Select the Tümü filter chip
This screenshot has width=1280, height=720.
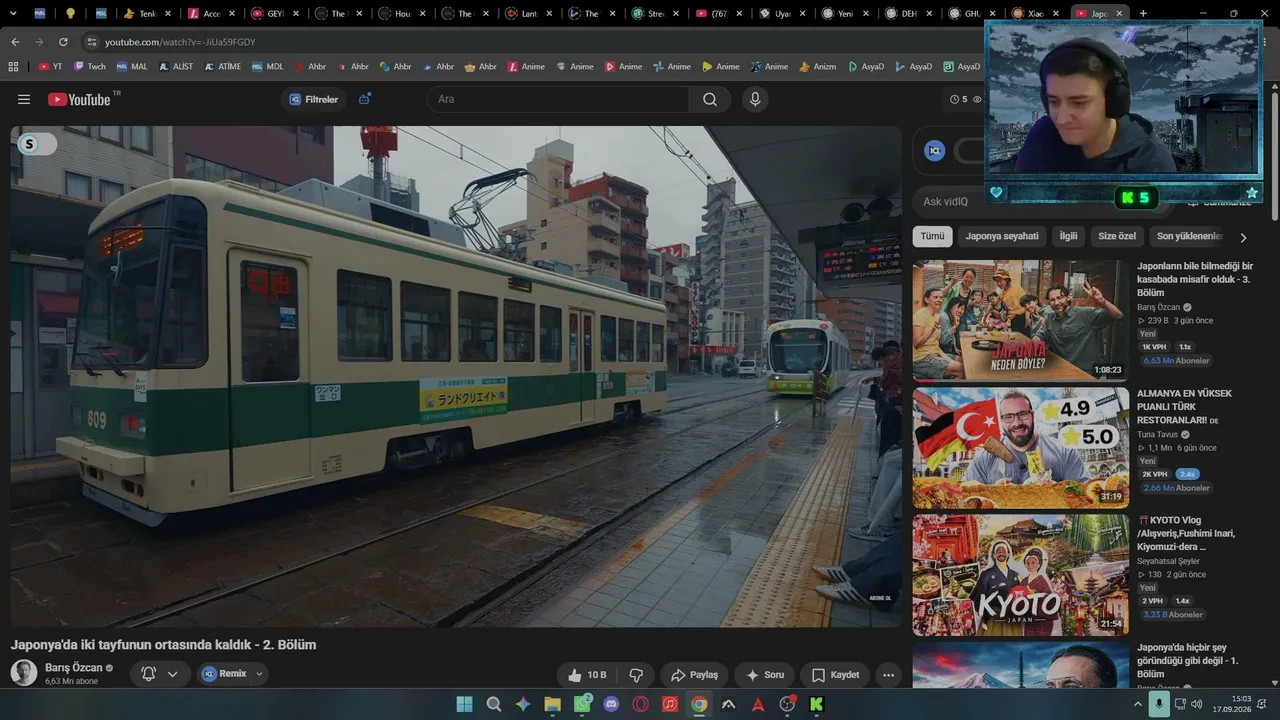[x=932, y=236]
